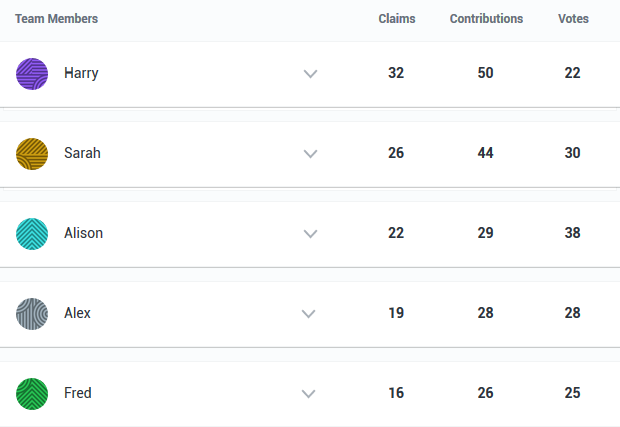Click the name Harry
Viewport: 620px width, 427px height.
coord(81,73)
